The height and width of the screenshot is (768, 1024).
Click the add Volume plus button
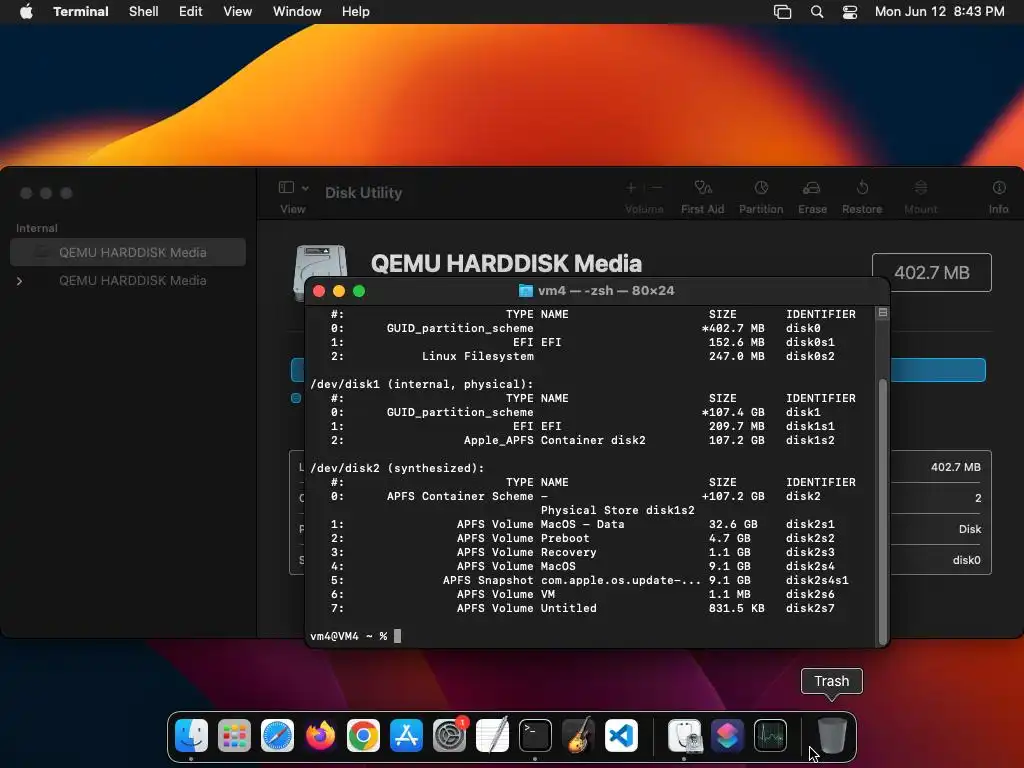pyautogui.click(x=631, y=188)
